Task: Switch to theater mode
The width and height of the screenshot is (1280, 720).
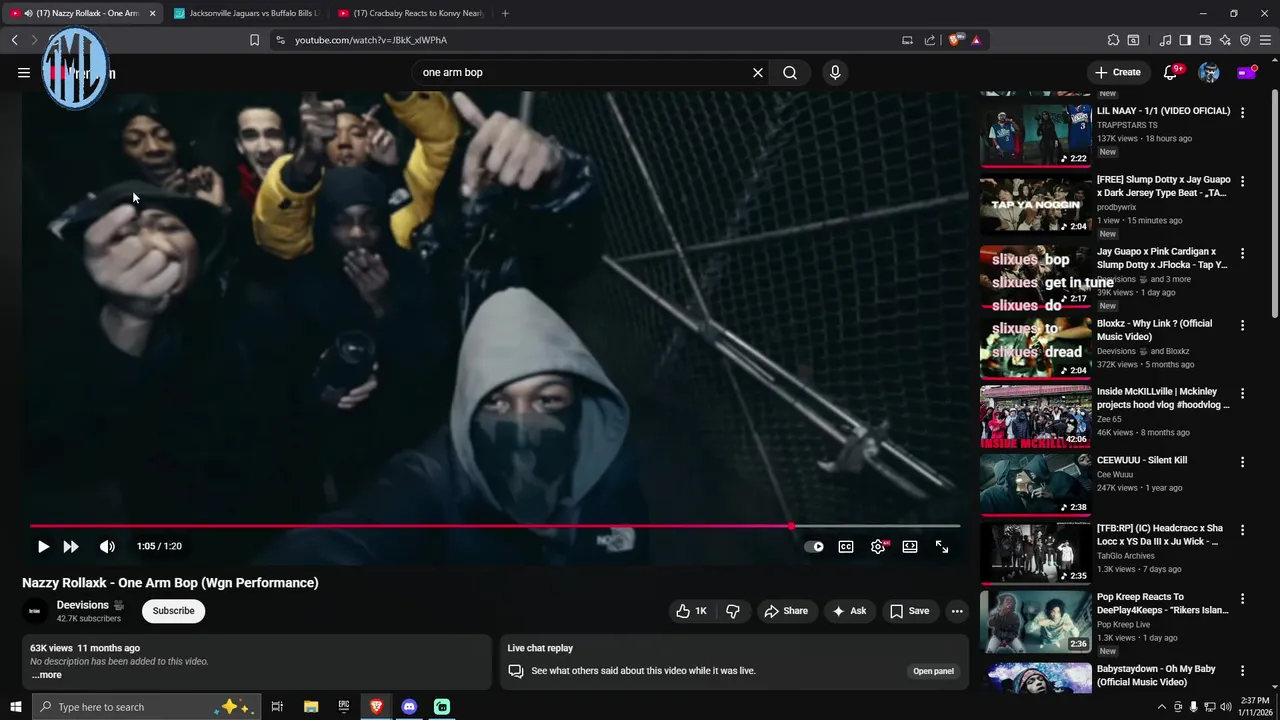Action: click(910, 547)
